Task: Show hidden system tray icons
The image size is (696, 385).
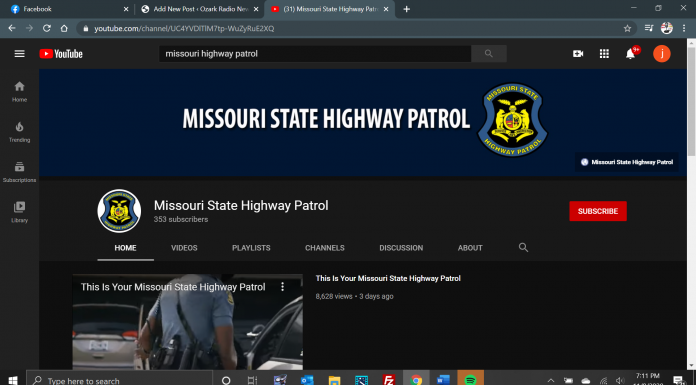Action: tap(551, 381)
